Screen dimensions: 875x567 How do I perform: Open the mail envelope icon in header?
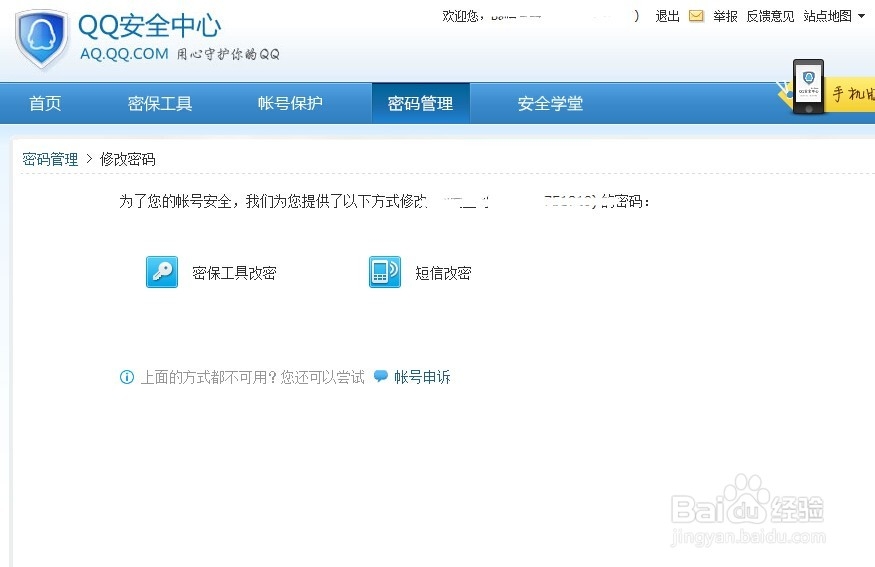(696, 16)
